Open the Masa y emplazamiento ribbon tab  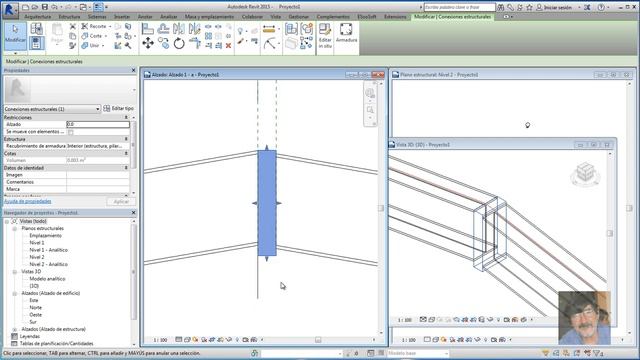tap(210, 17)
